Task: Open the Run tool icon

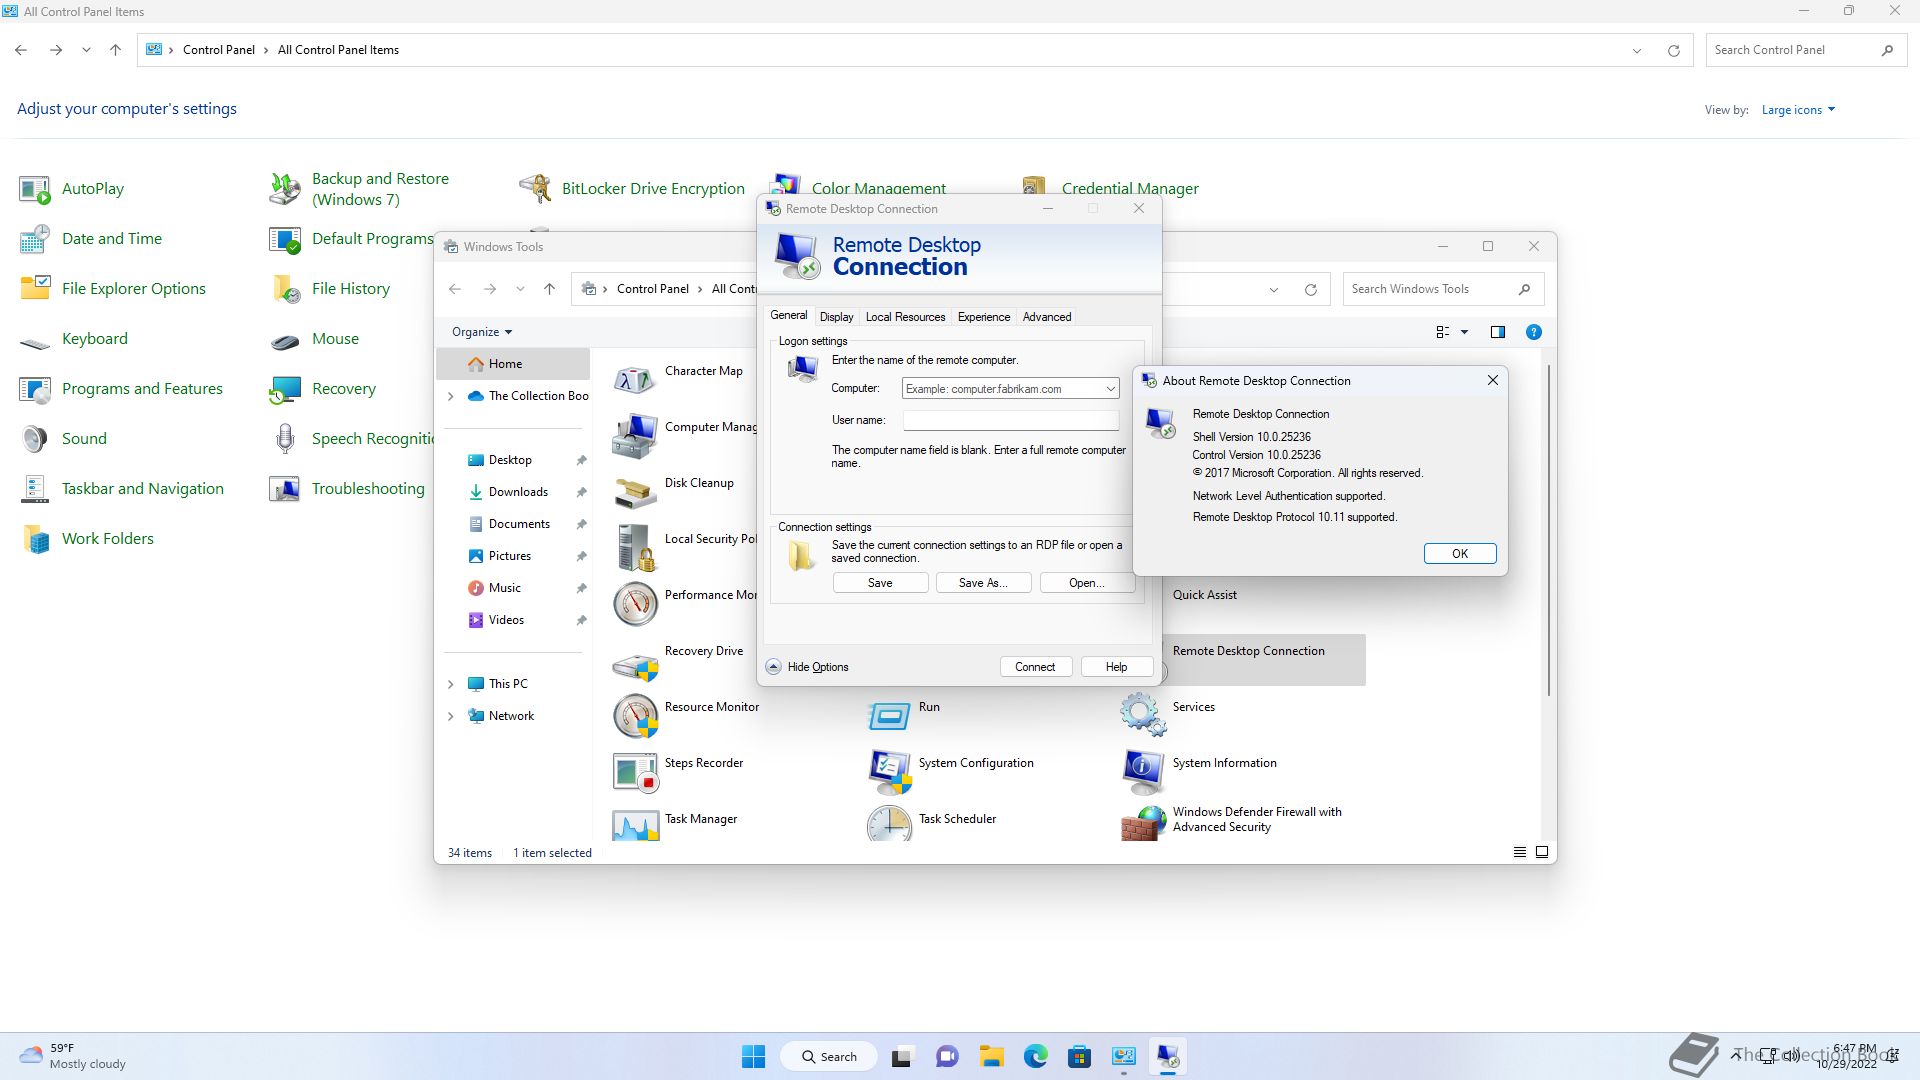Action: [x=889, y=717]
